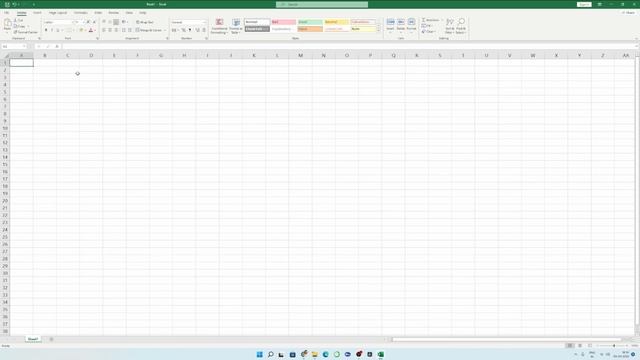Viewport: 640px width, 360px height.
Task: Open Find & Select menu
Action: 461,26
